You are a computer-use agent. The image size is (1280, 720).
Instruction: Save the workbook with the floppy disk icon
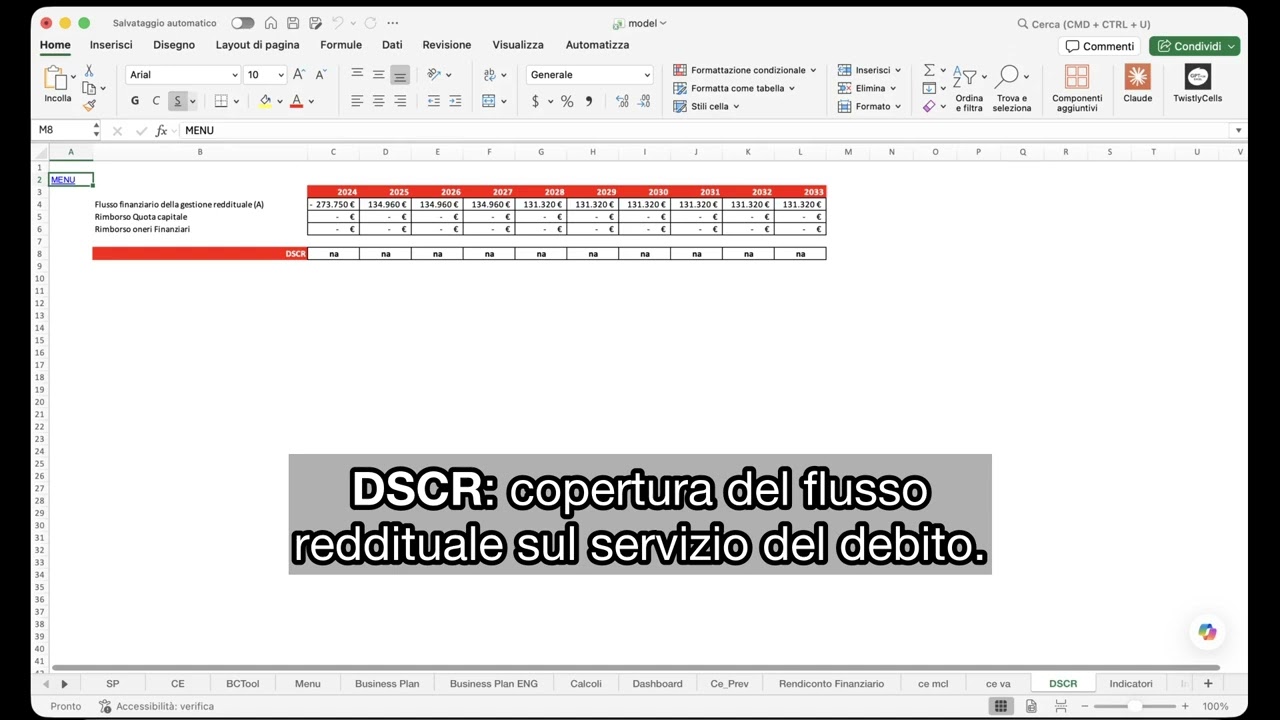point(293,23)
